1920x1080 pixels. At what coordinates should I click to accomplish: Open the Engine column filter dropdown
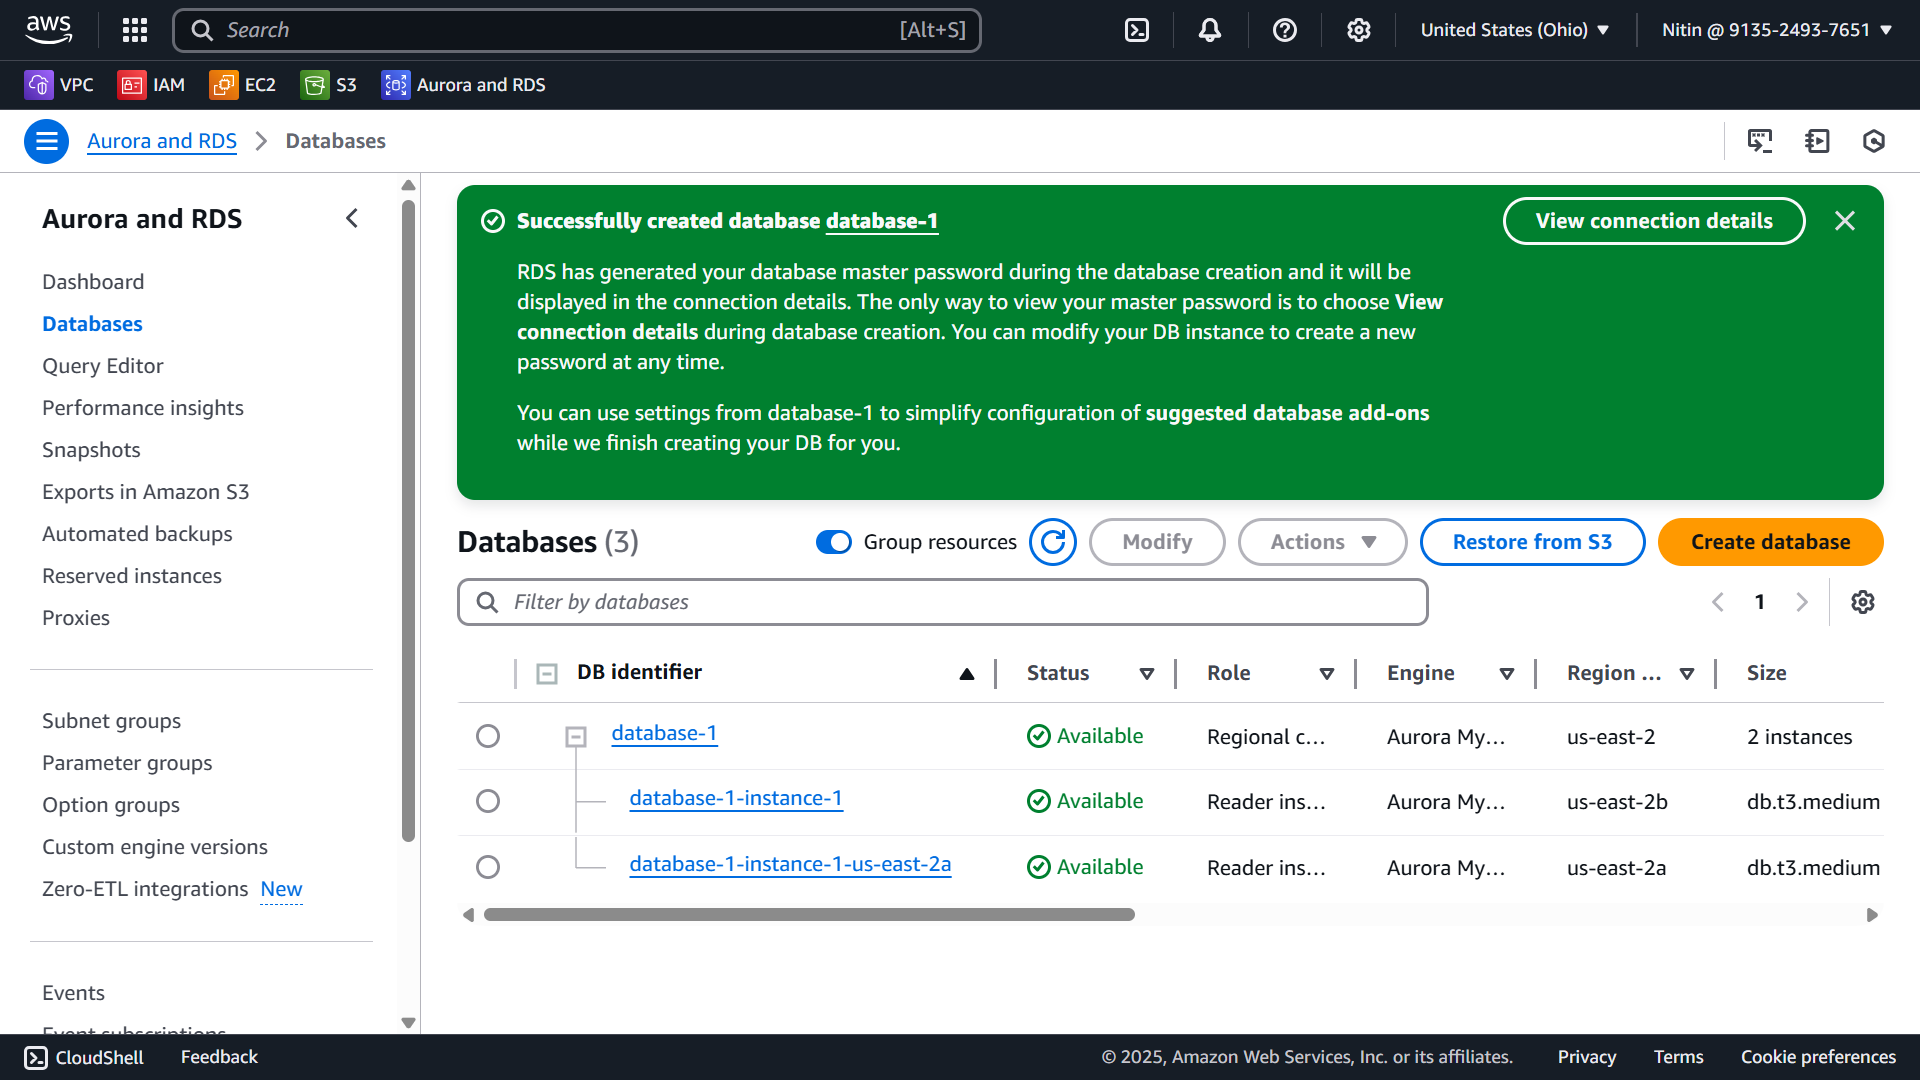(x=1507, y=674)
